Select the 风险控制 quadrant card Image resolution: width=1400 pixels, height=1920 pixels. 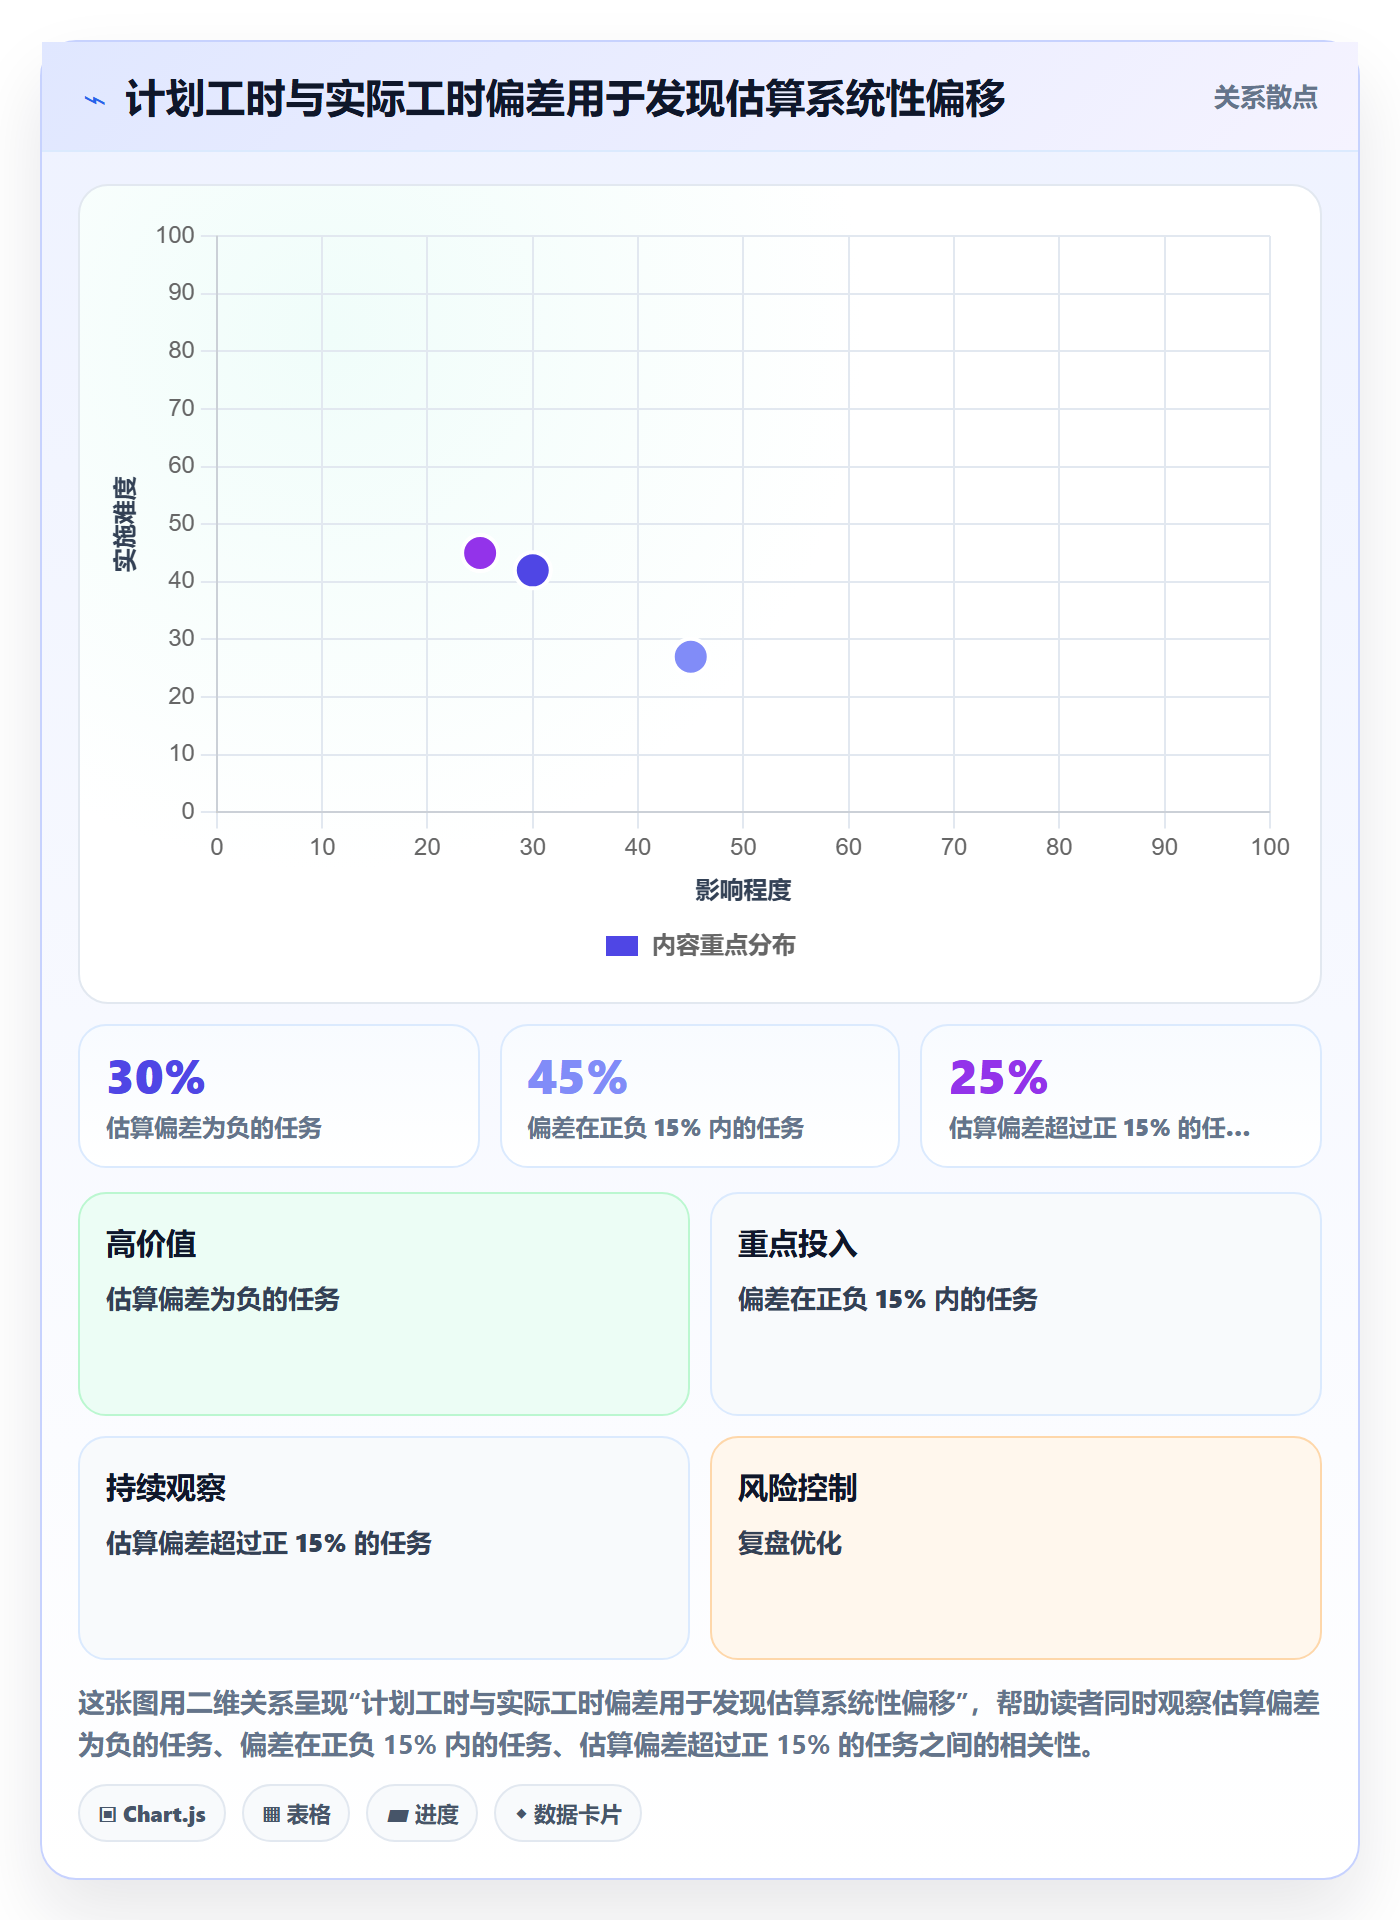pyautogui.click(x=1016, y=1548)
